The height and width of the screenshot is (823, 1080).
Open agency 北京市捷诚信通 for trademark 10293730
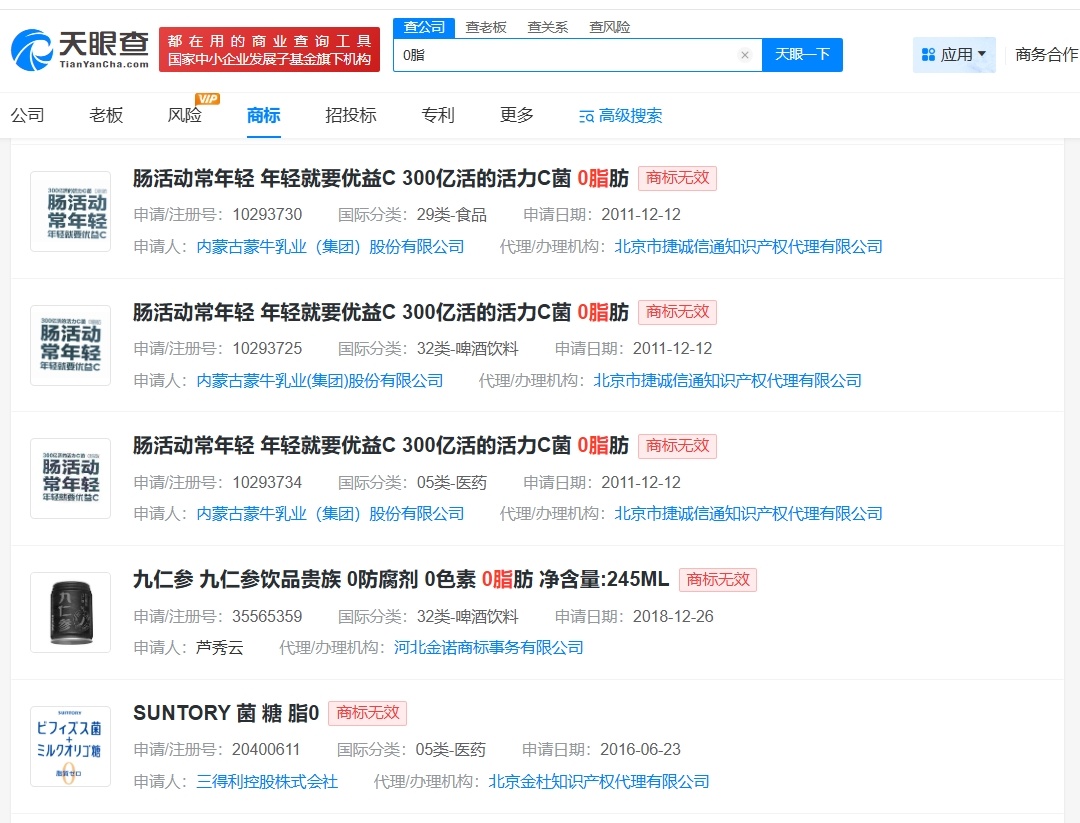point(748,247)
